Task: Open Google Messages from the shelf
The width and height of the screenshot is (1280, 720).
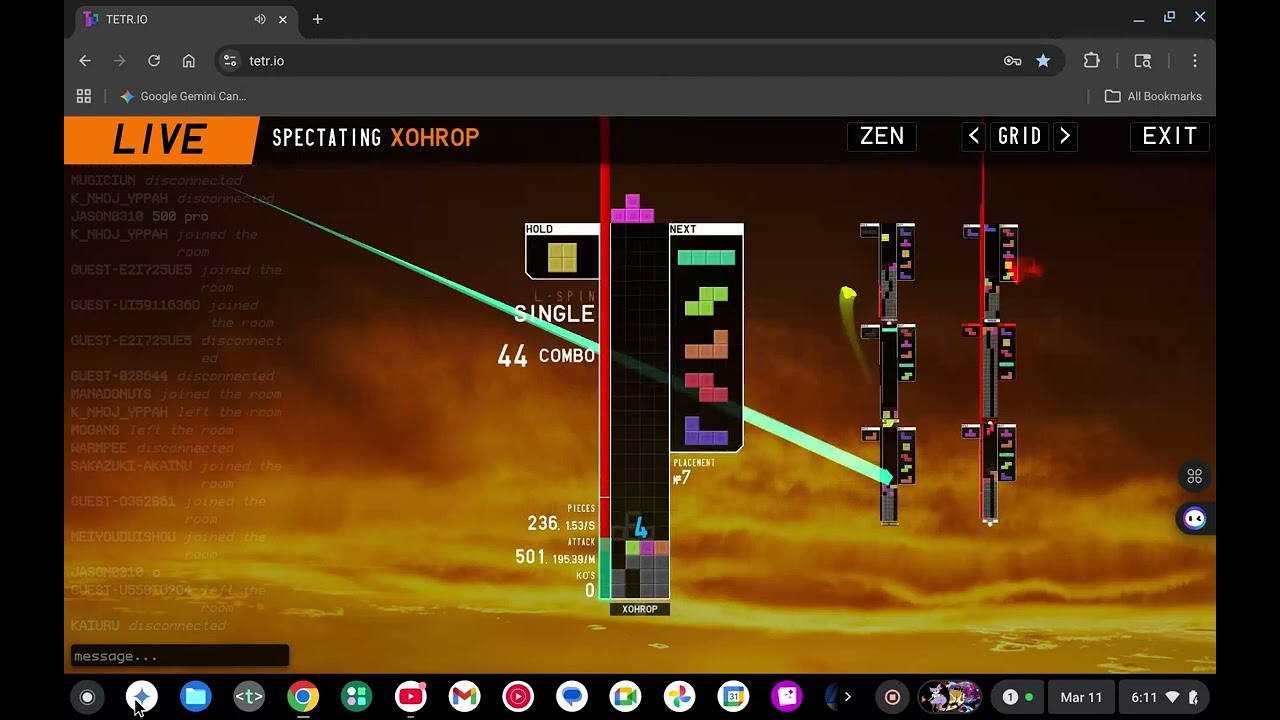Action: click(572, 697)
